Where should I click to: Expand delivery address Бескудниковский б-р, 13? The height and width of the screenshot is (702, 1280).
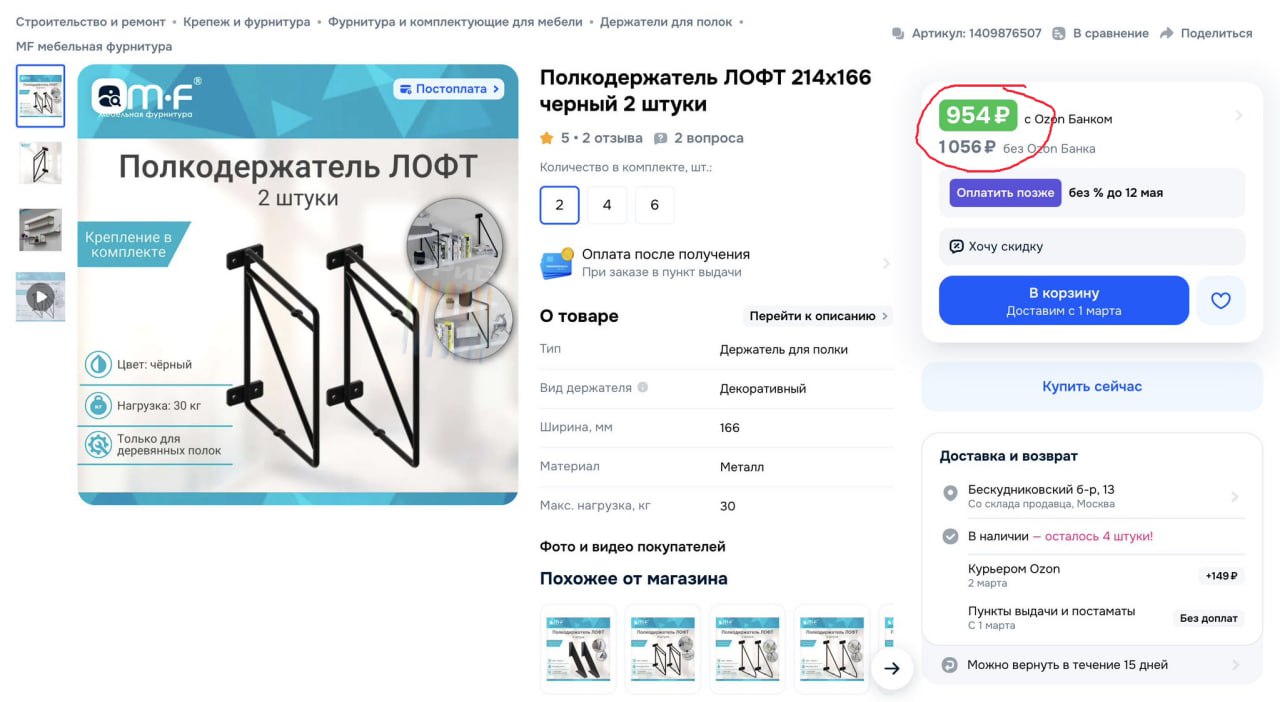1094,496
